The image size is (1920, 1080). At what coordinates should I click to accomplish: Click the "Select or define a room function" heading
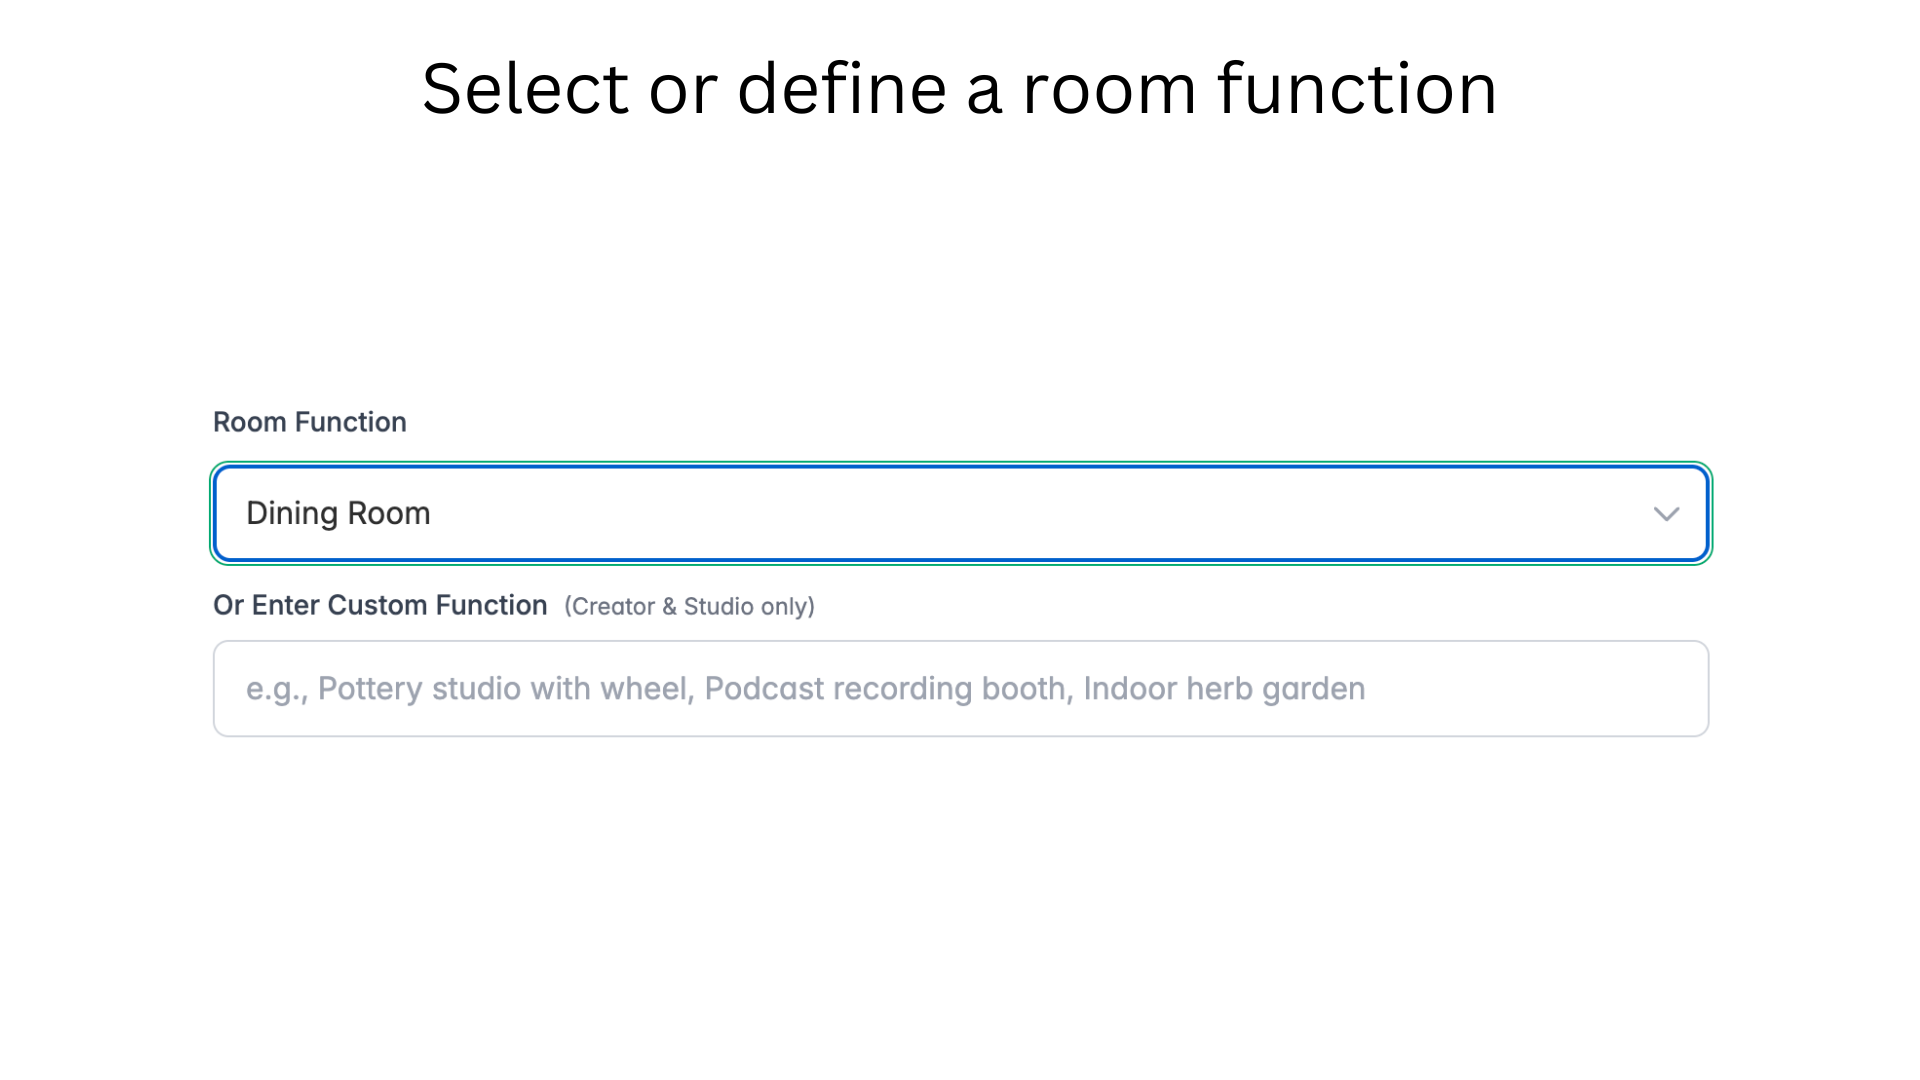click(960, 89)
